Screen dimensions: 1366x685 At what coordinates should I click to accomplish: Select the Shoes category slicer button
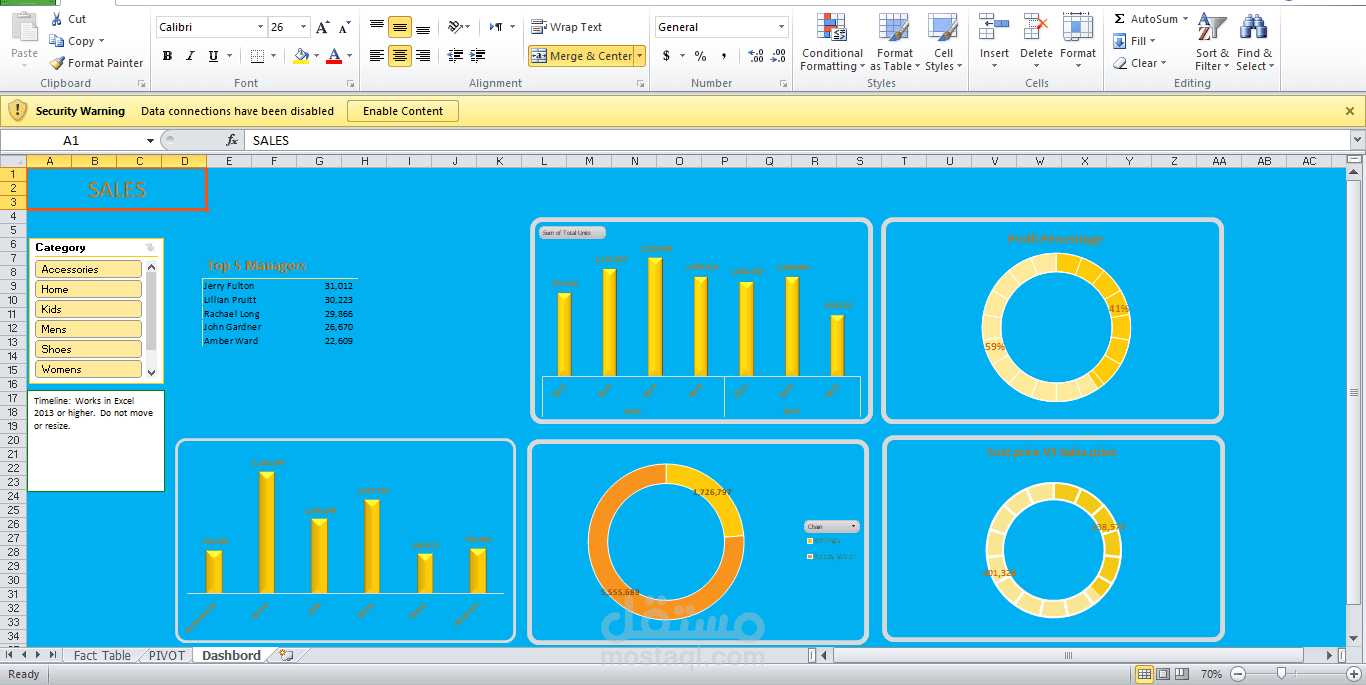click(x=88, y=349)
